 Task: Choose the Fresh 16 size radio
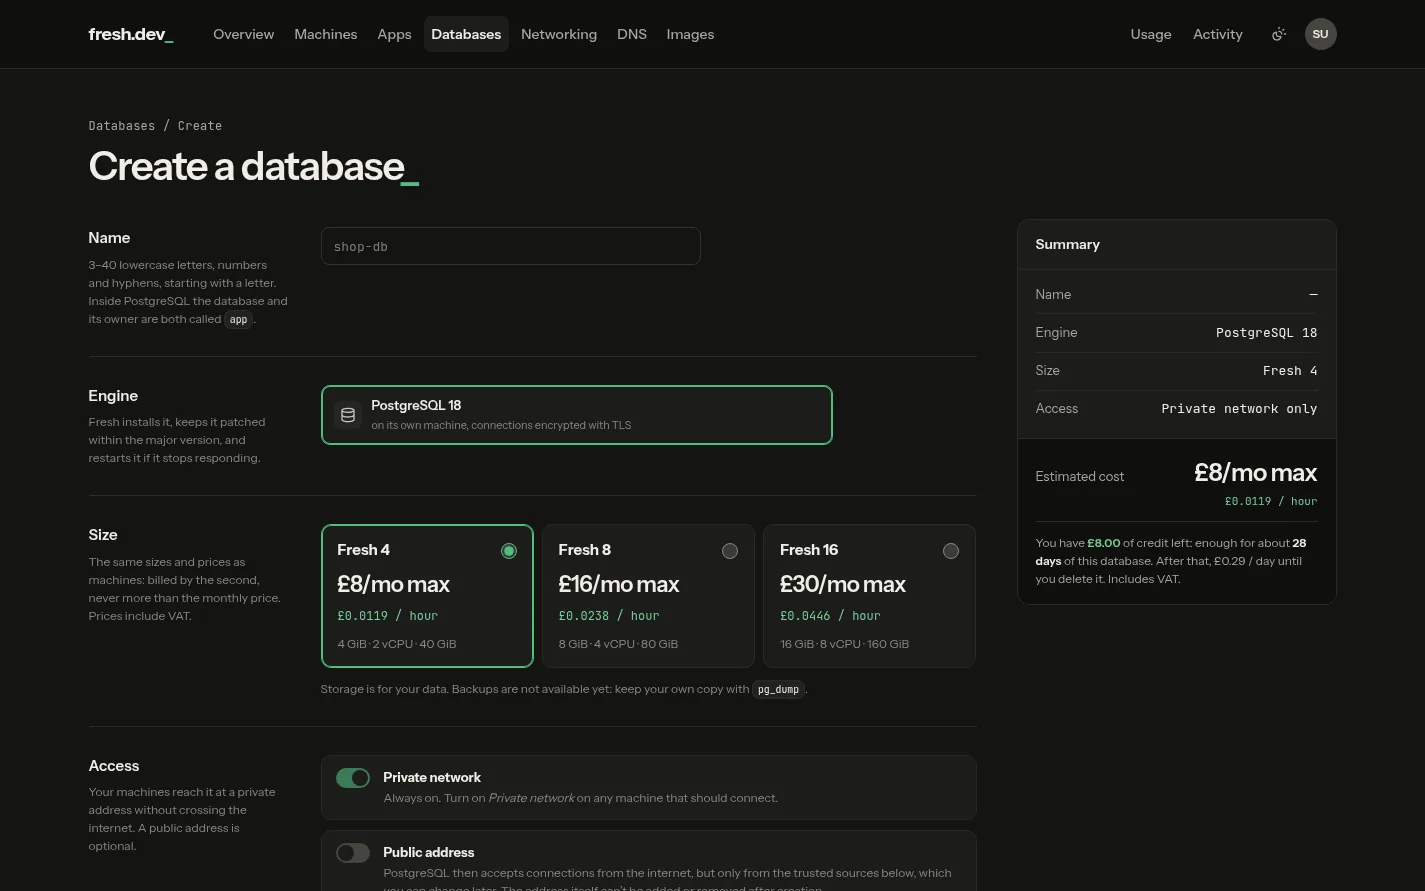coord(951,551)
